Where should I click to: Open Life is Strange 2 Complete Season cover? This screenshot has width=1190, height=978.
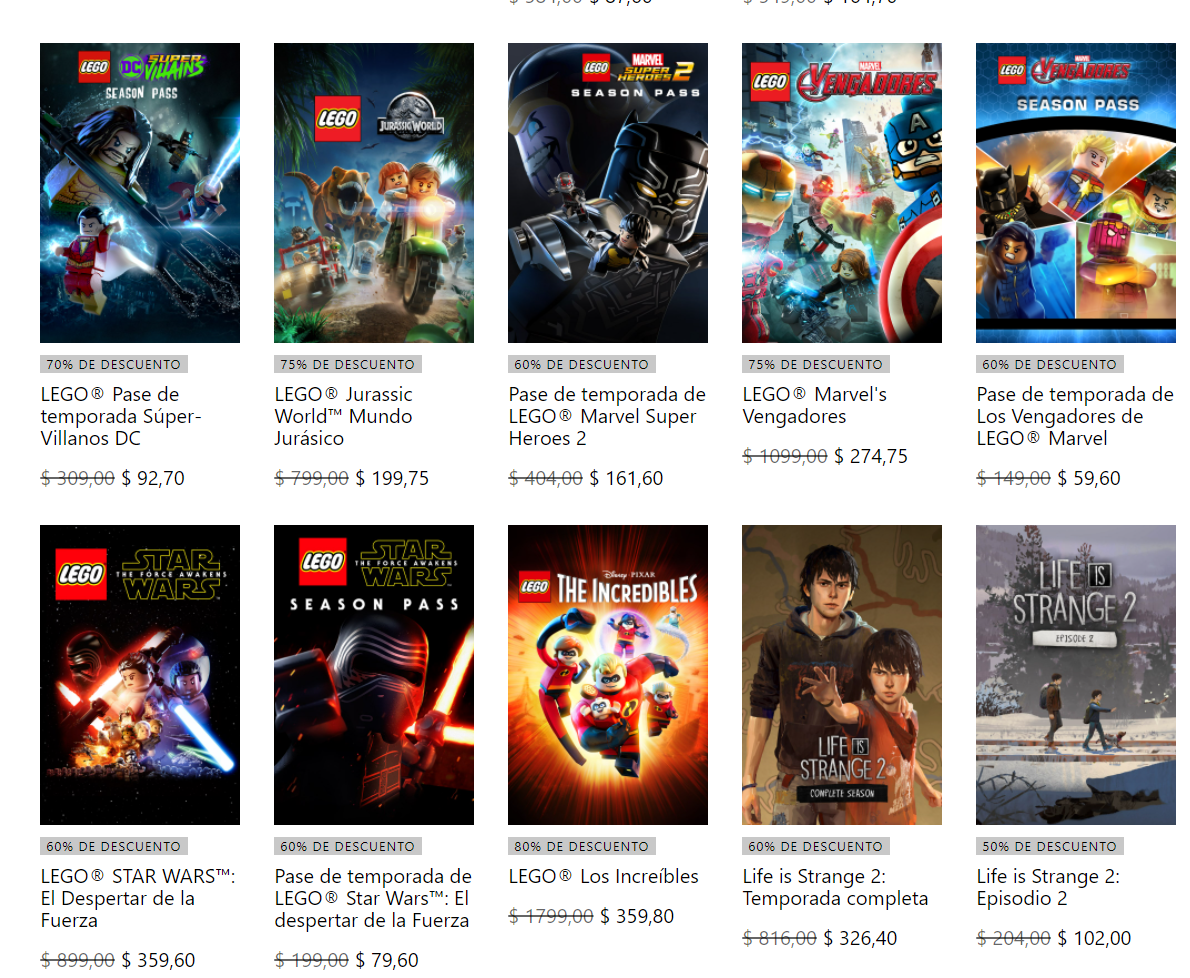842,675
